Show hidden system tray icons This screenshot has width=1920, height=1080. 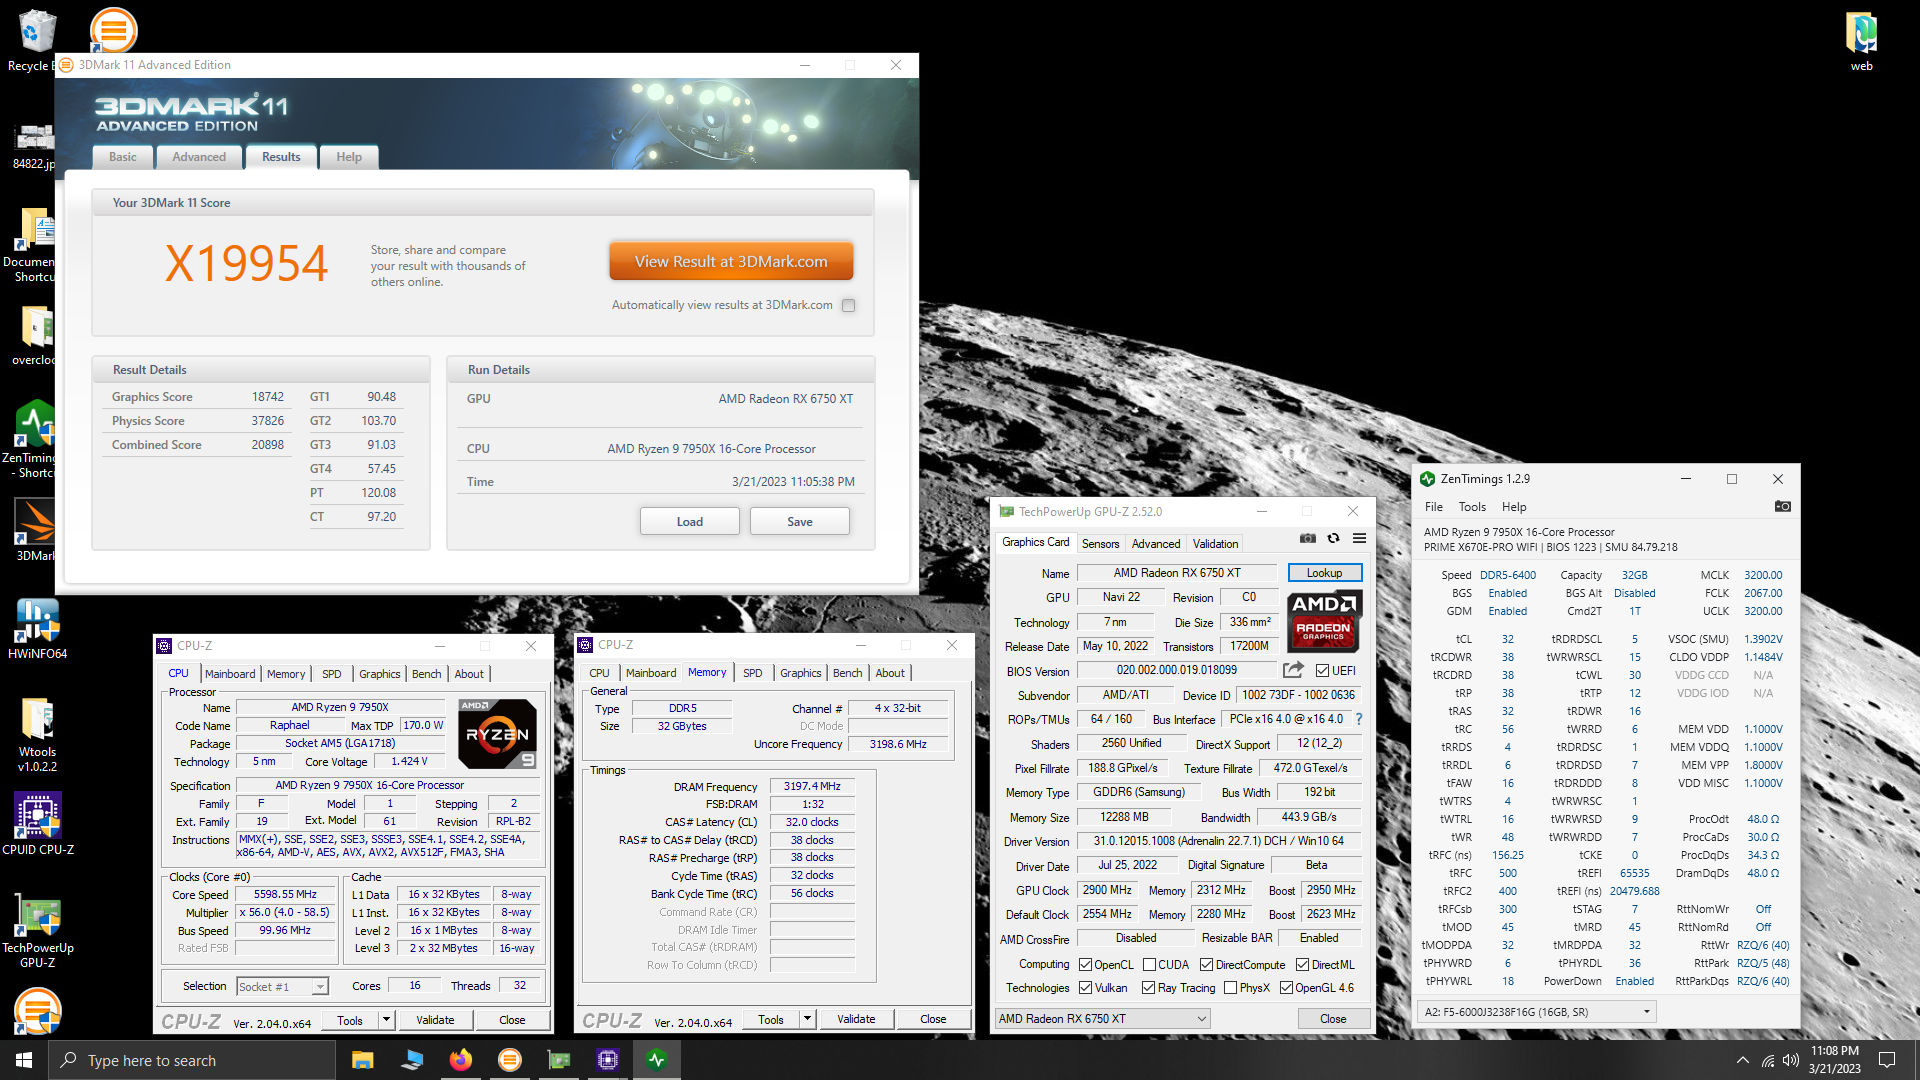(1743, 1060)
